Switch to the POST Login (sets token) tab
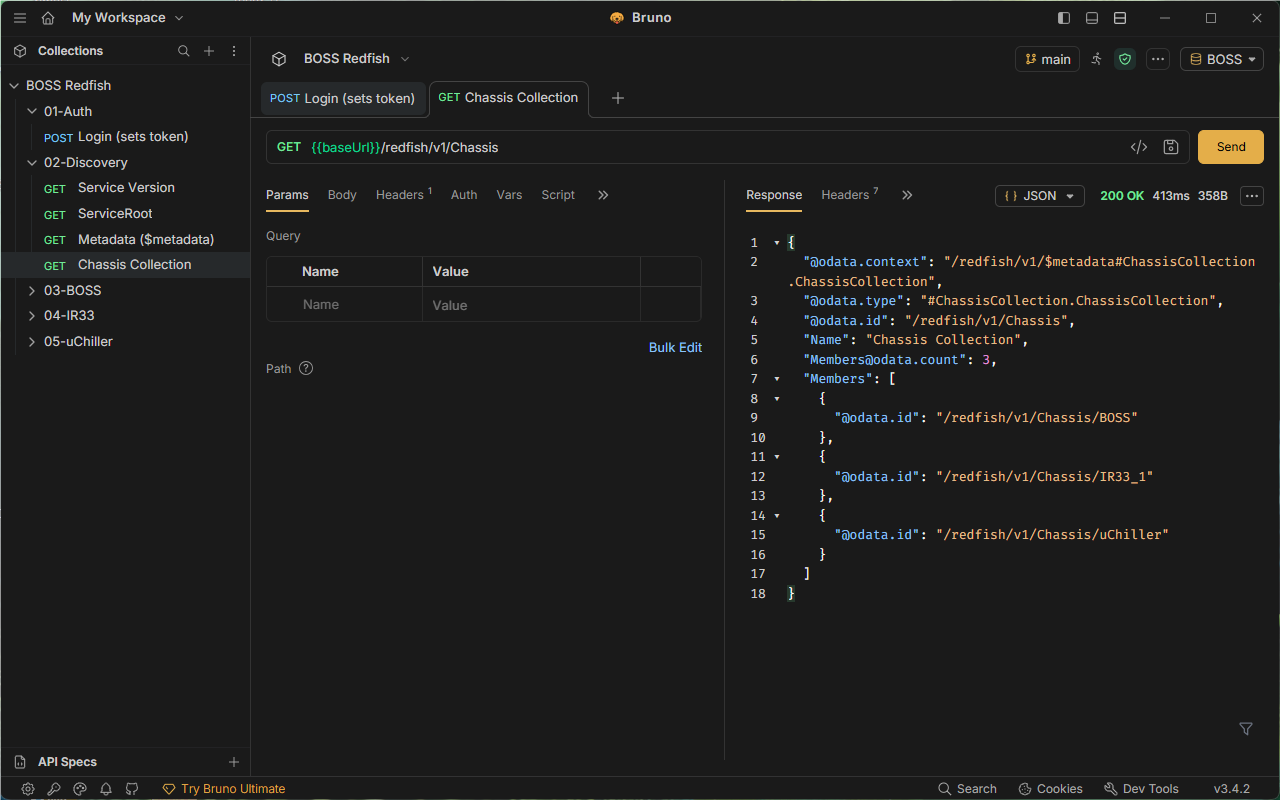This screenshot has height=800, width=1280. click(343, 98)
